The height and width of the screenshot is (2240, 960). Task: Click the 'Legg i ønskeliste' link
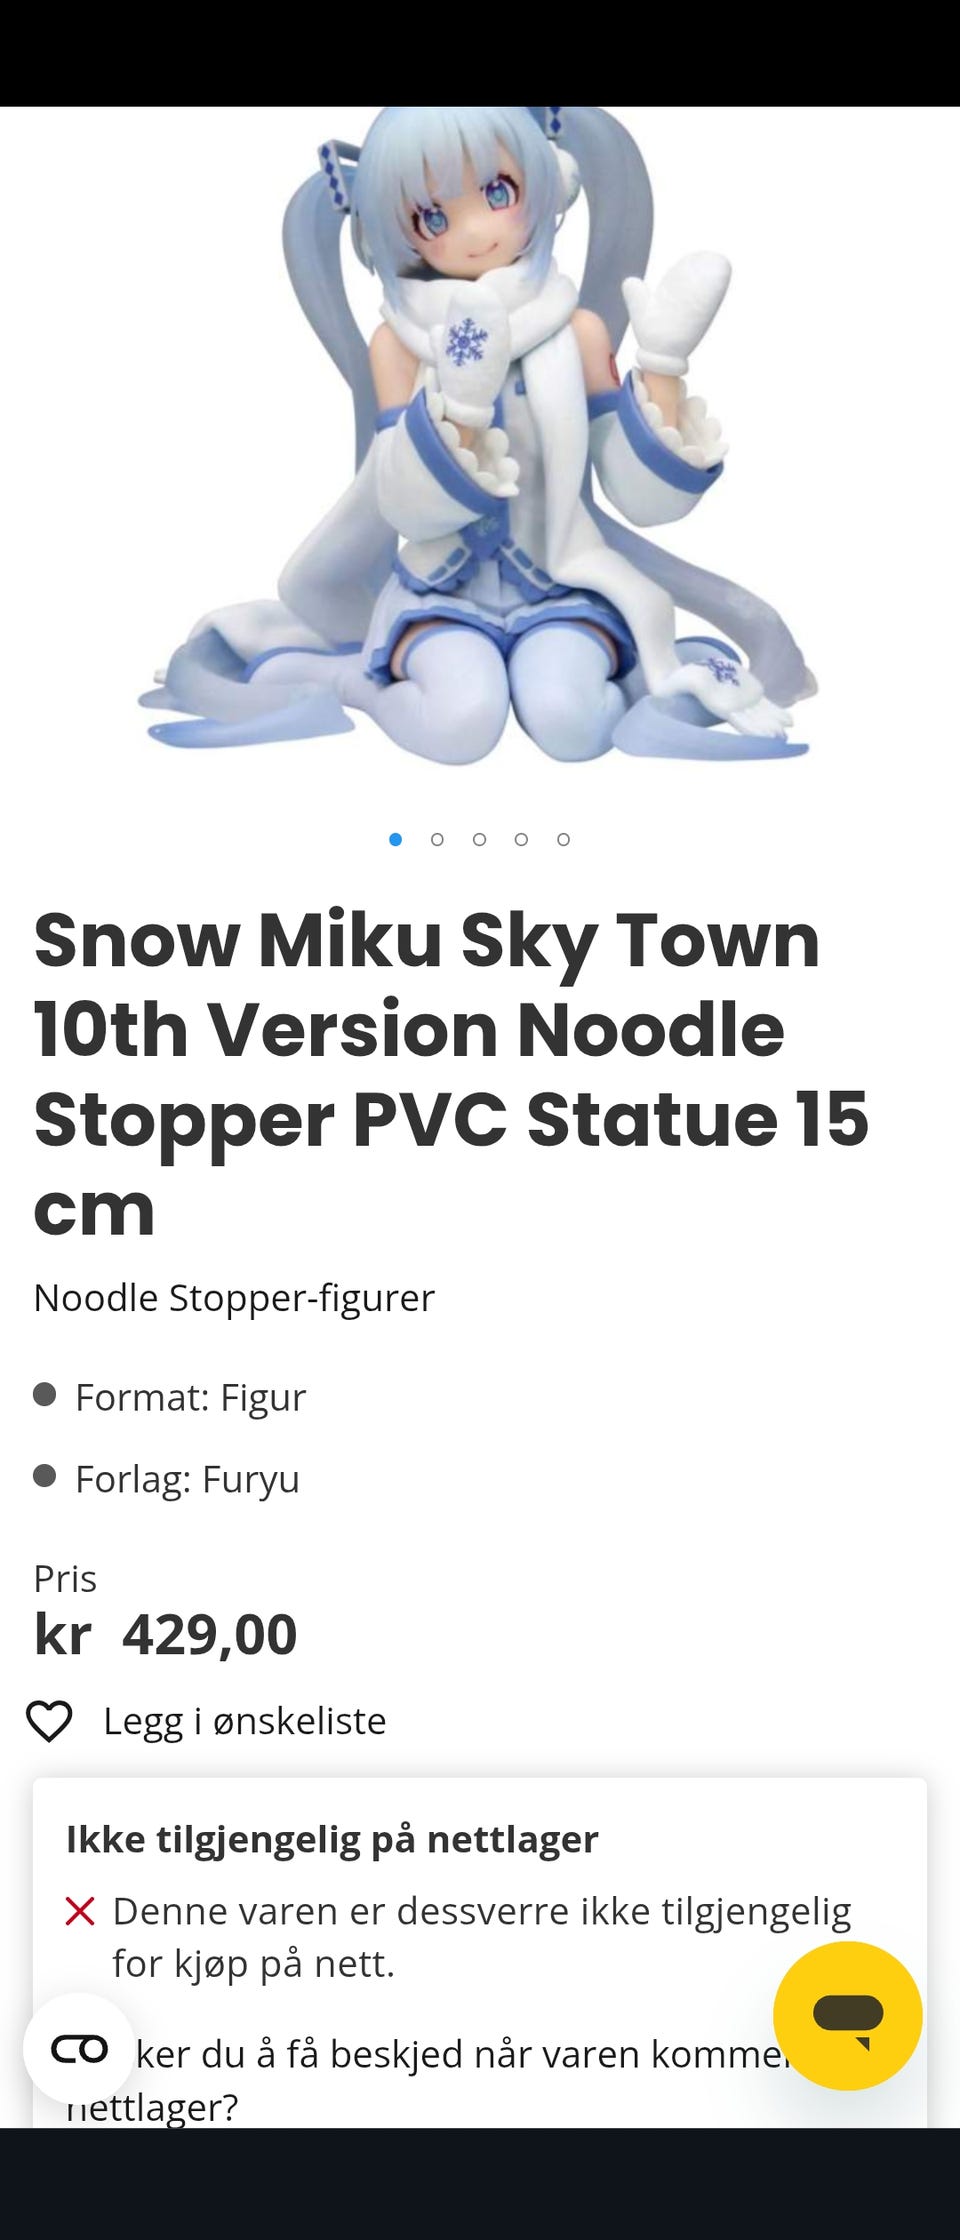[245, 1721]
